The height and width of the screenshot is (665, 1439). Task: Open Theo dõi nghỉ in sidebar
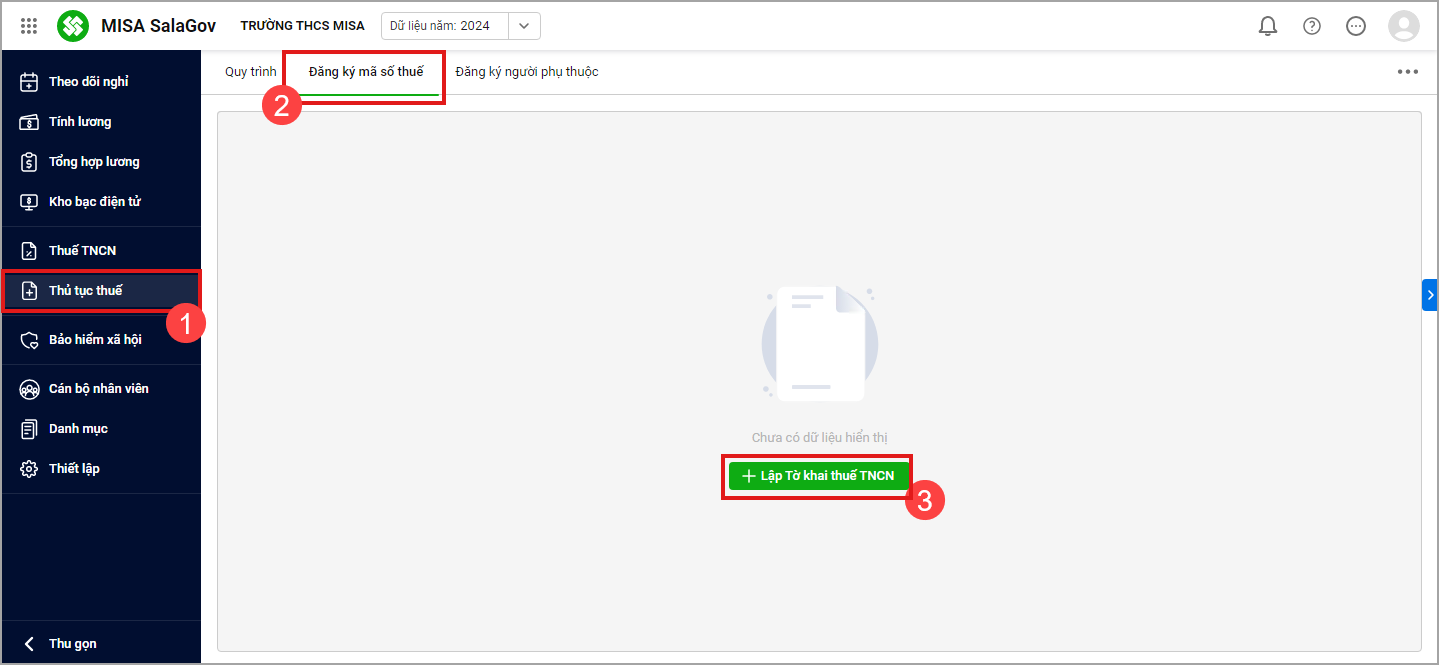[x=88, y=82]
